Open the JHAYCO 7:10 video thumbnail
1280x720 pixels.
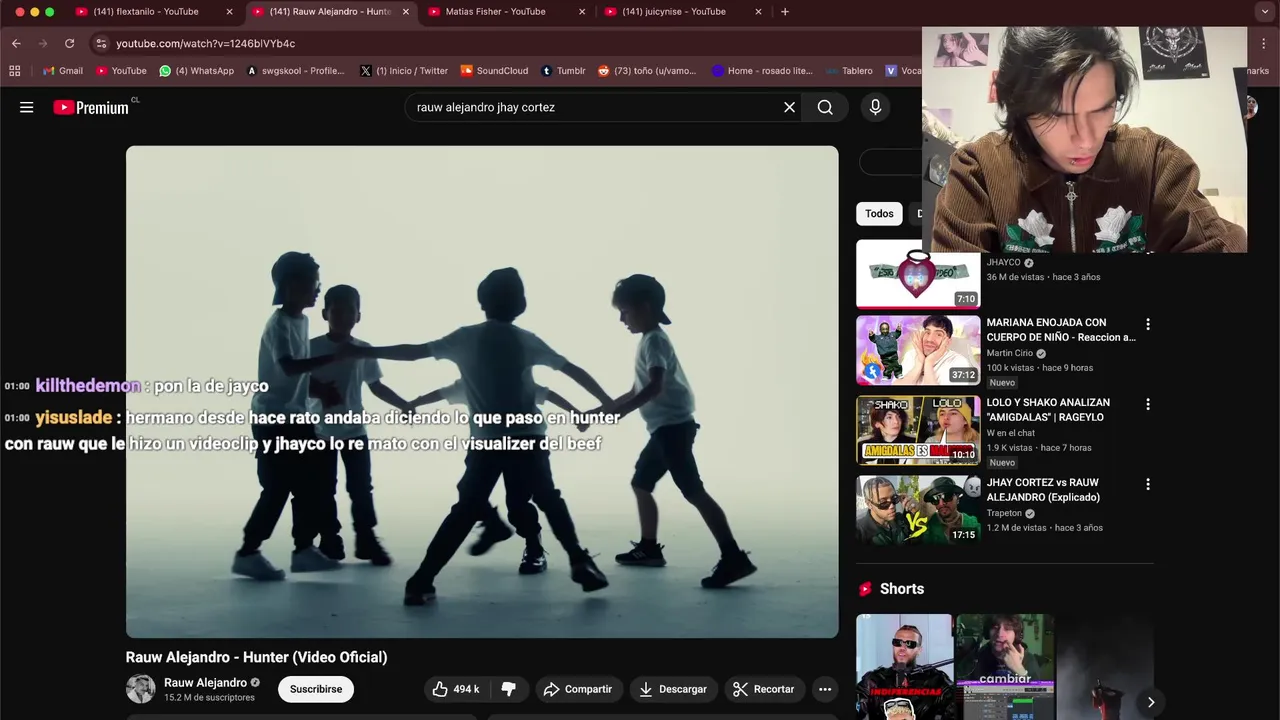918,274
